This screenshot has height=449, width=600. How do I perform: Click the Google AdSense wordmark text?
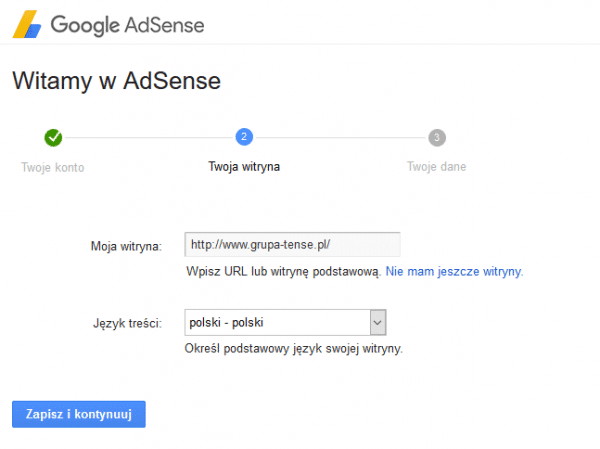click(127, 25)
